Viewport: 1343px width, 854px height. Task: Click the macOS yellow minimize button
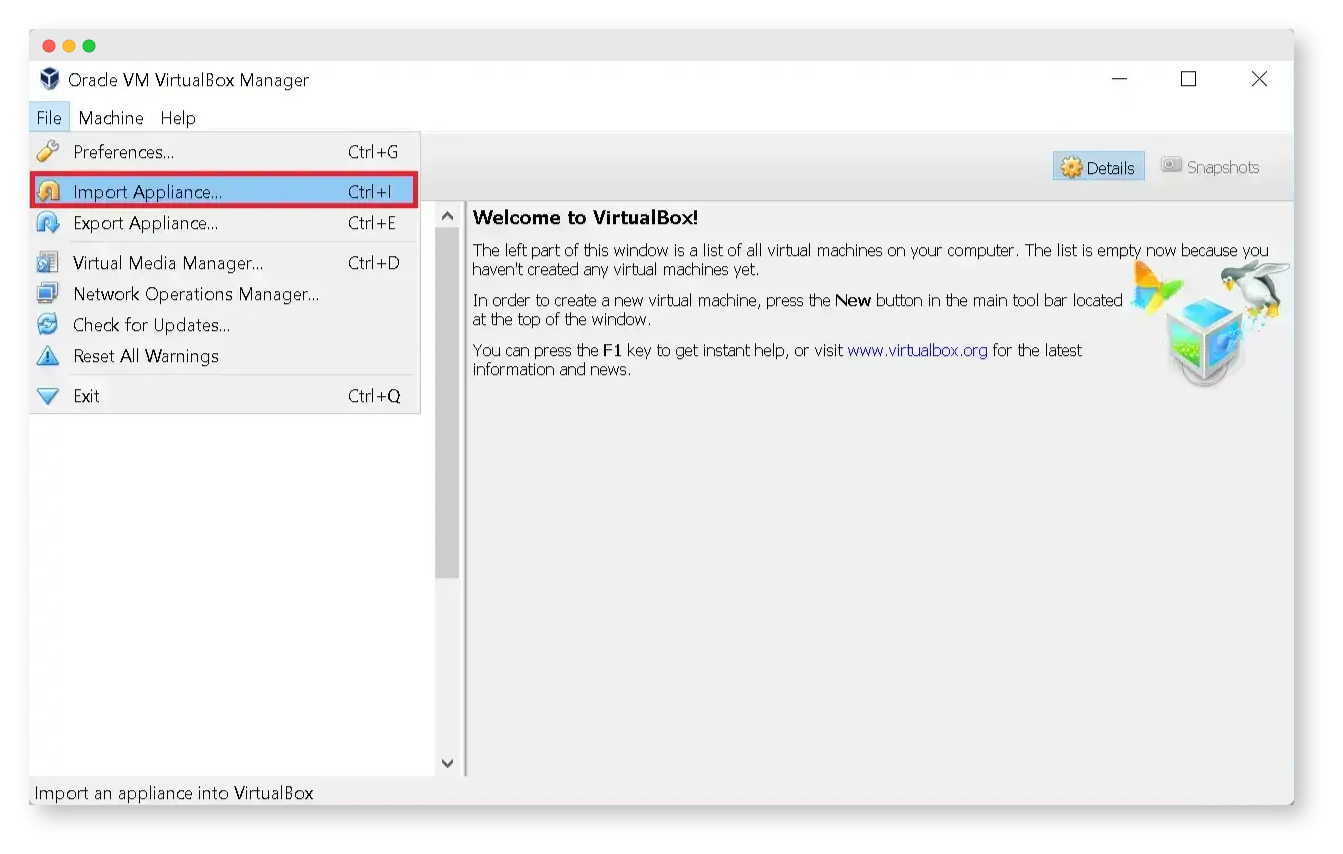(x=69, y=46)
